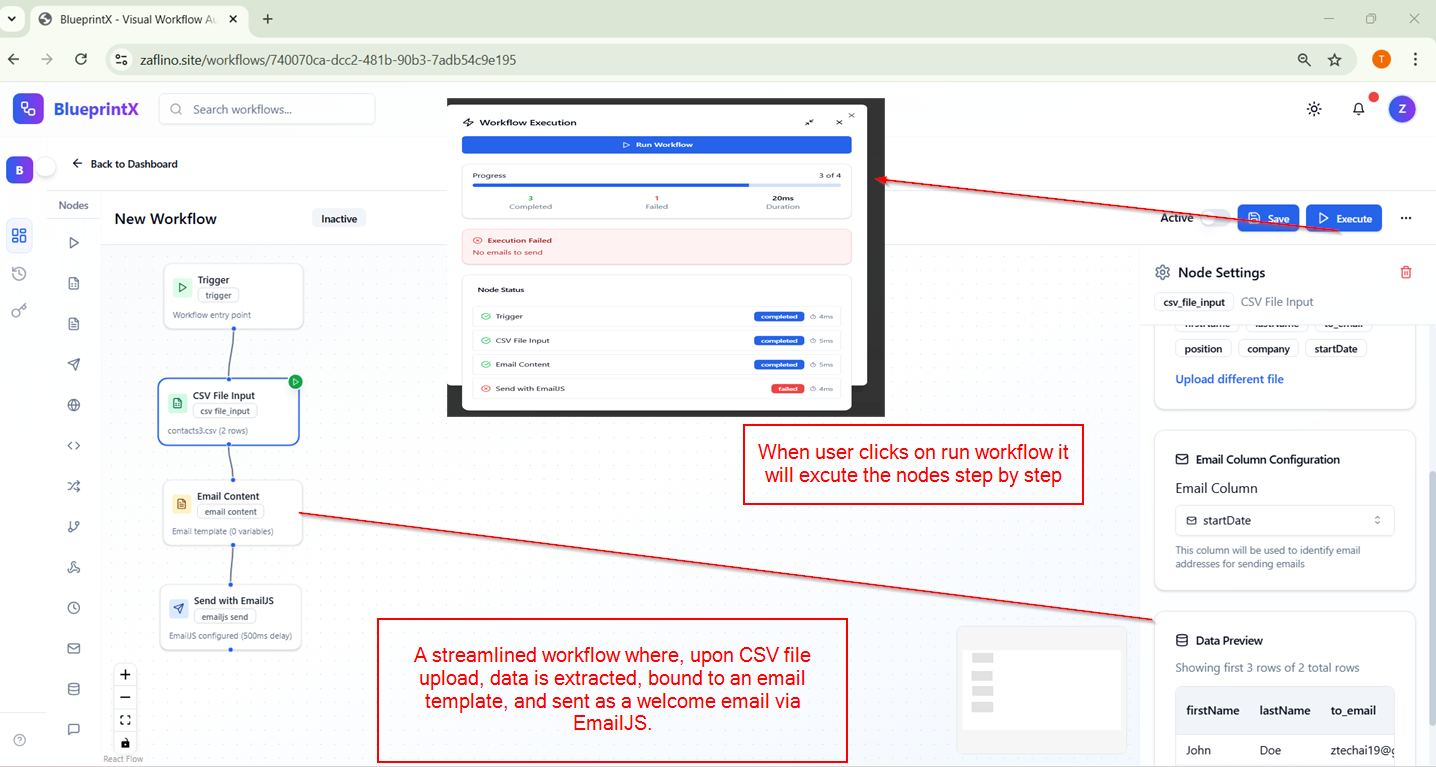Click the 'to_email' table header
Screen dimensions: 1436x767
pos(1353,710)
